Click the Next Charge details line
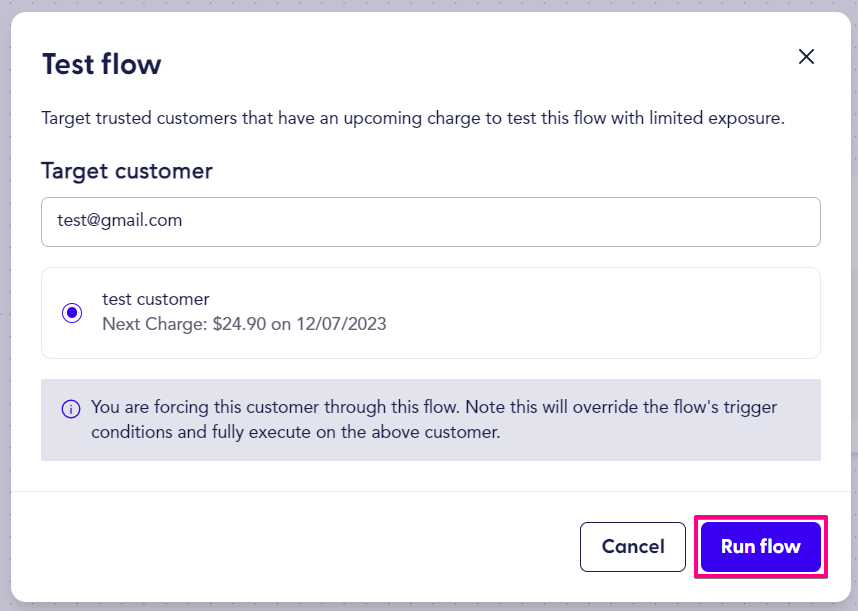The width and height of the screenshot is (858, 611). tap(244, 324)
